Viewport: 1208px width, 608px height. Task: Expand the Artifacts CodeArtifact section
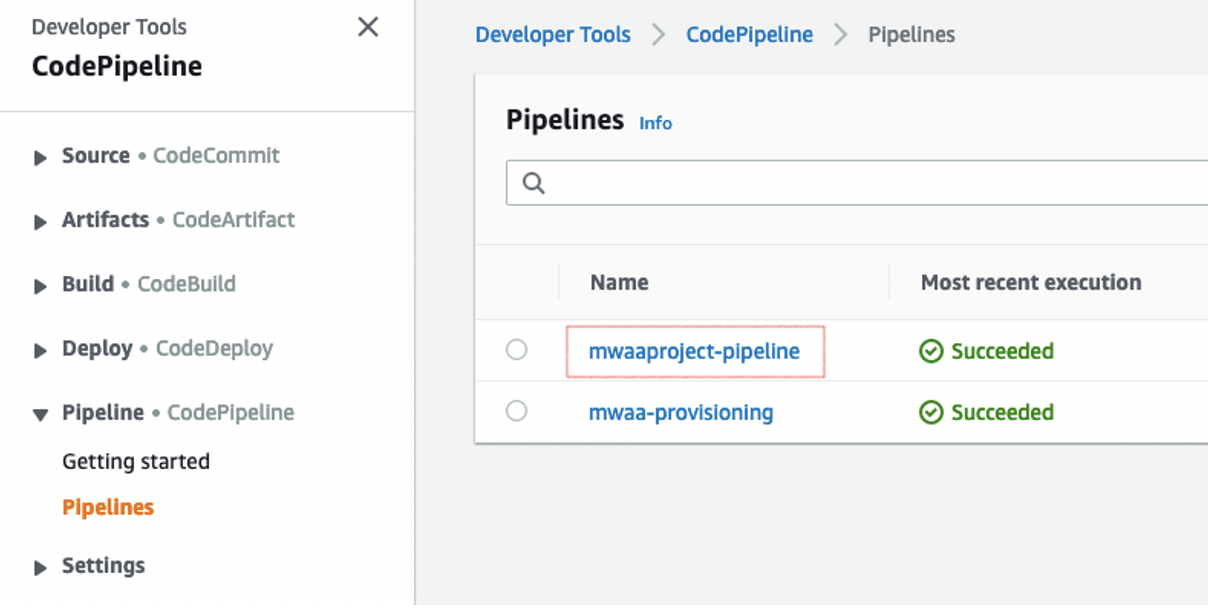[41, 222]
